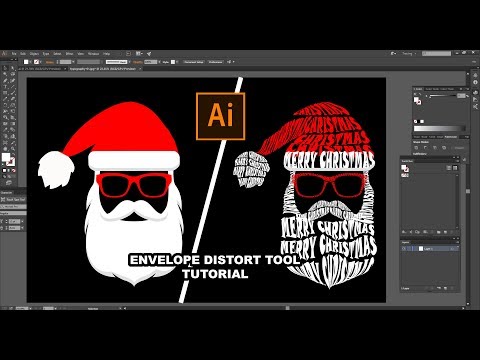Set paint to None in the toolbar

point(14,170)
